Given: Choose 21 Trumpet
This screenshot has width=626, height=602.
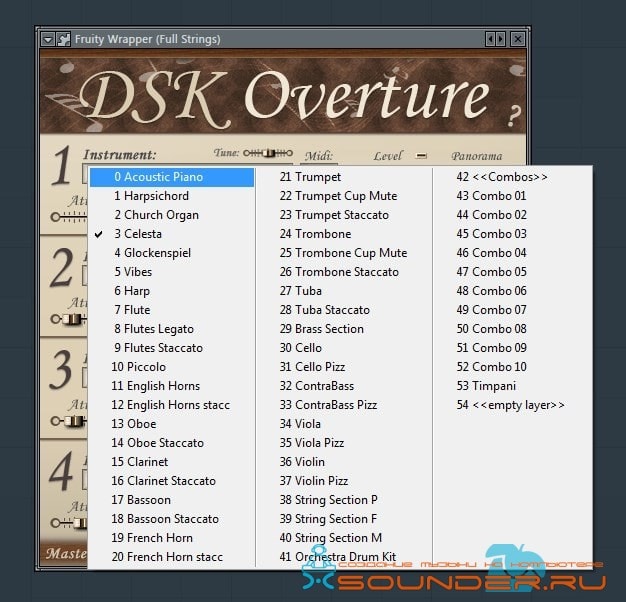Looking at the screenshot, I should click(344, 177).
